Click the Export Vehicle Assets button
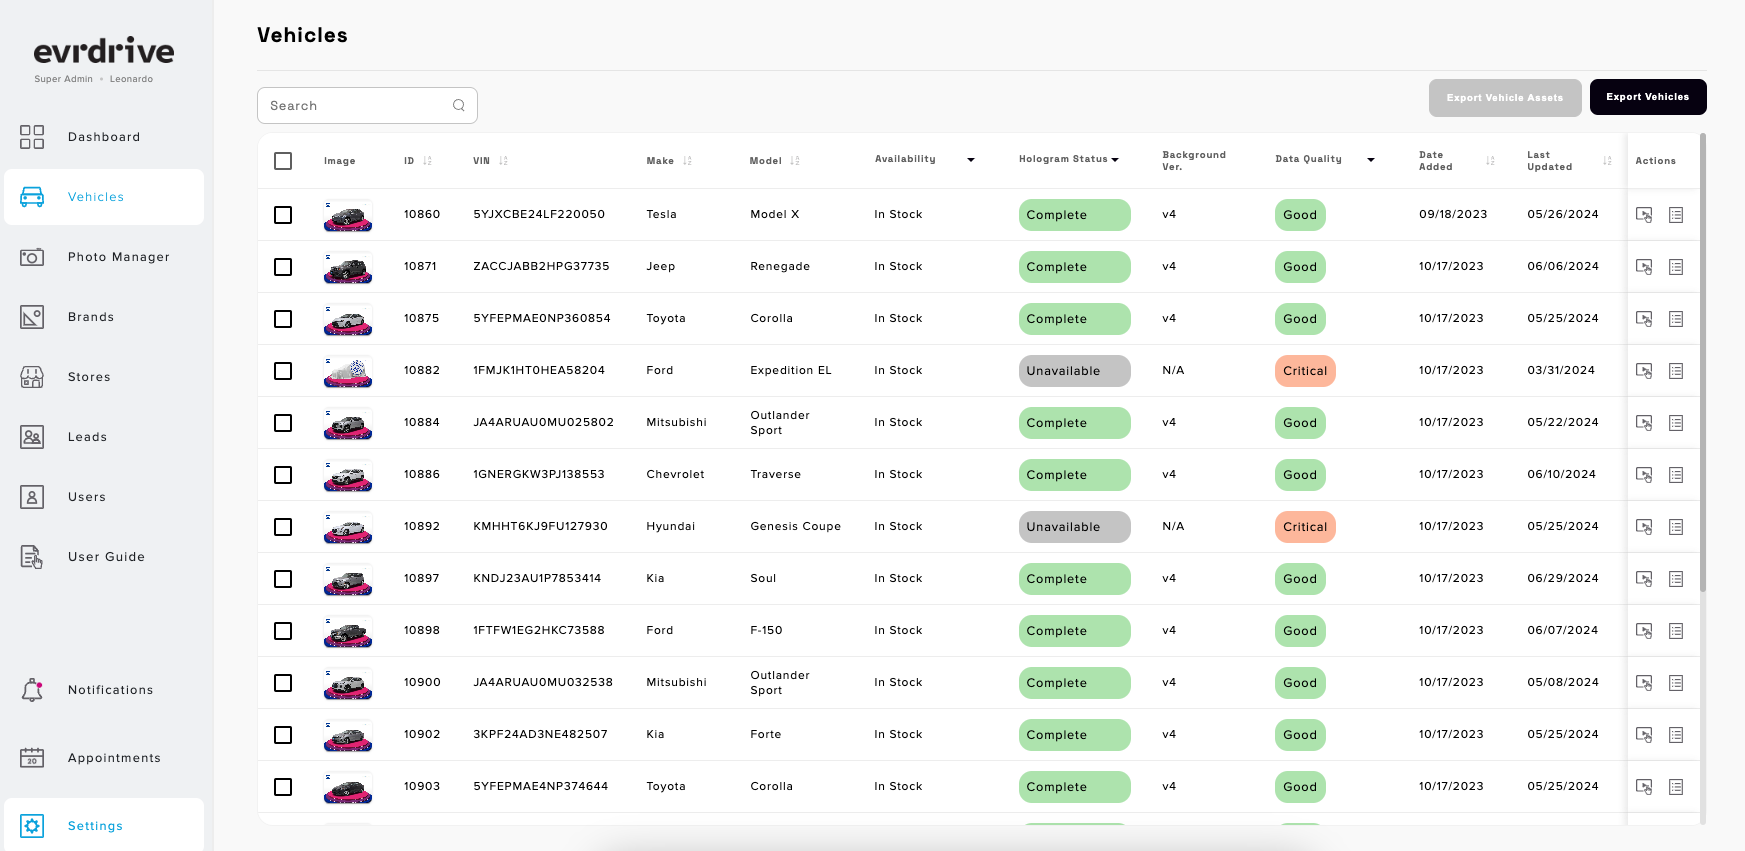The height and width of the screenshot is (851, 1745). click(1505, 98)
